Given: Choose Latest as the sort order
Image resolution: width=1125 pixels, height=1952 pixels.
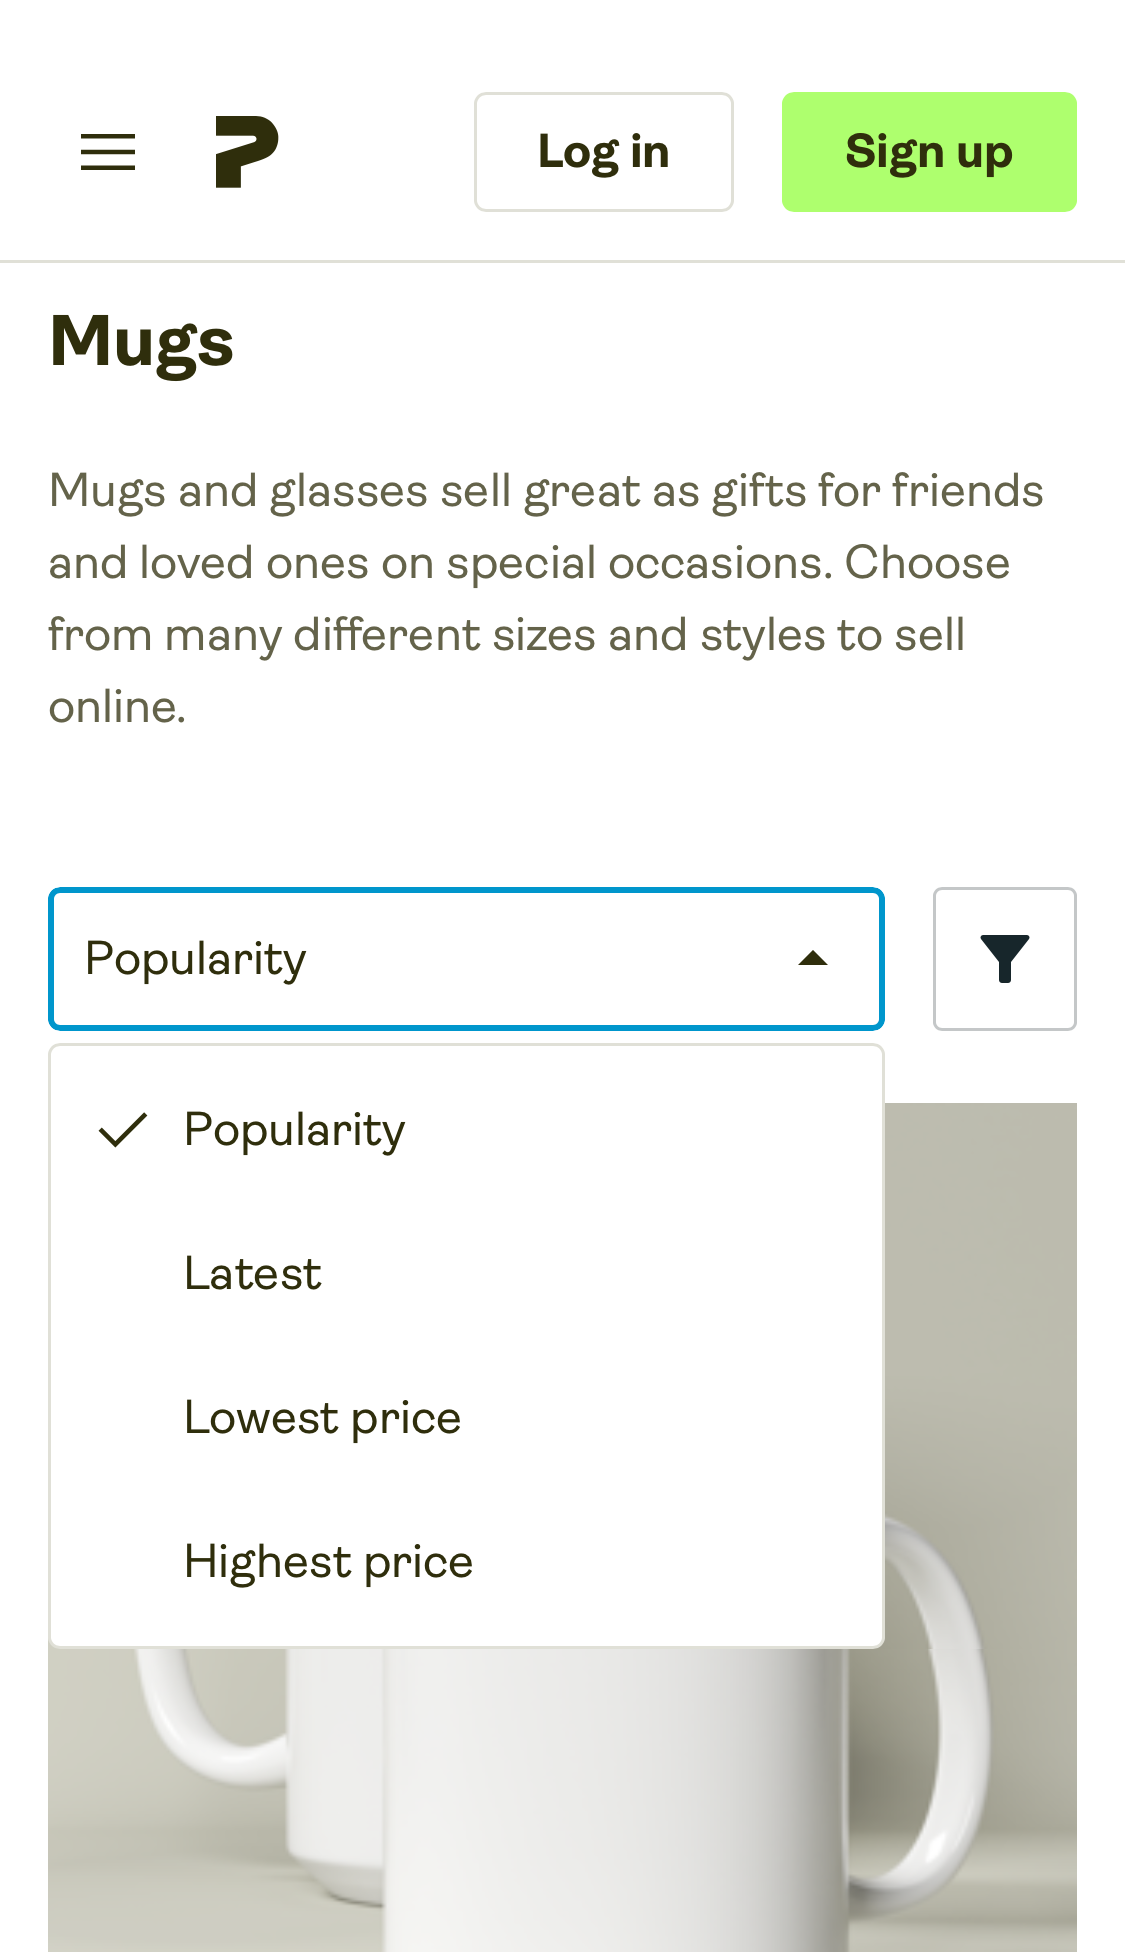Looking at the screenshot, I should click(252, 1273).
